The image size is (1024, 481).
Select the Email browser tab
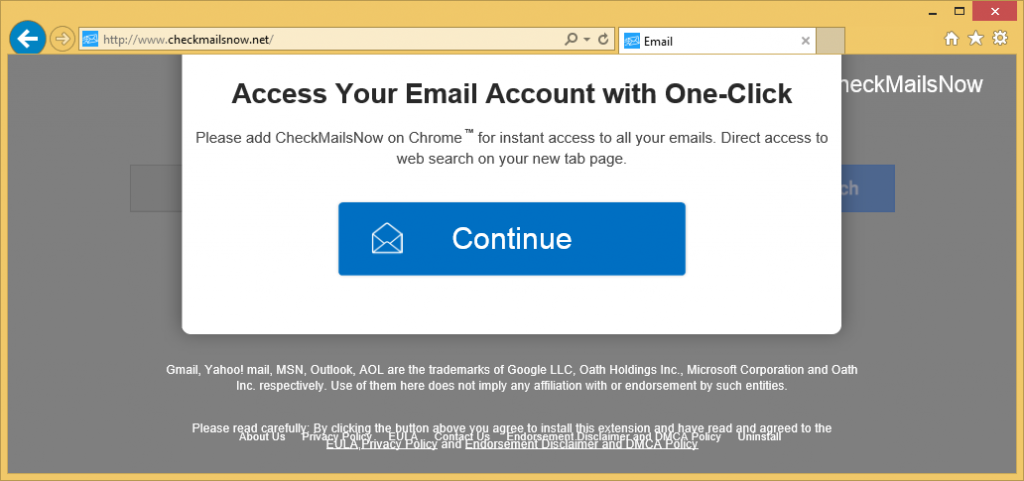pyautogui.click(x=700, y=41)
